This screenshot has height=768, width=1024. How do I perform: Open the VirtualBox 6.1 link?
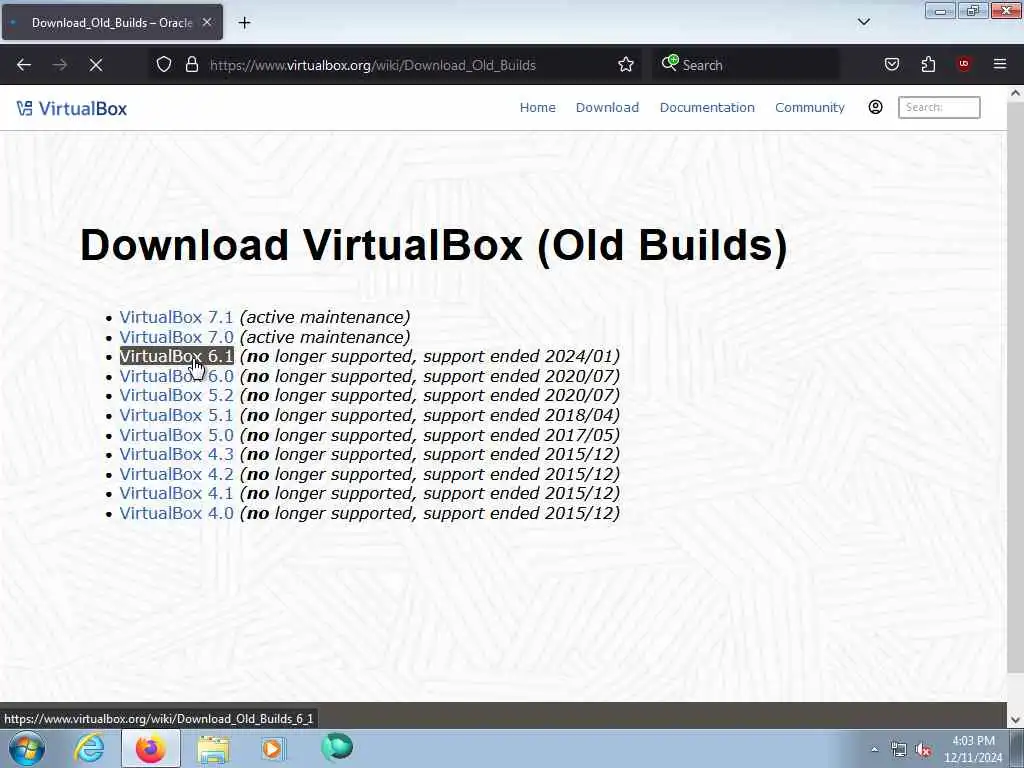176,357
